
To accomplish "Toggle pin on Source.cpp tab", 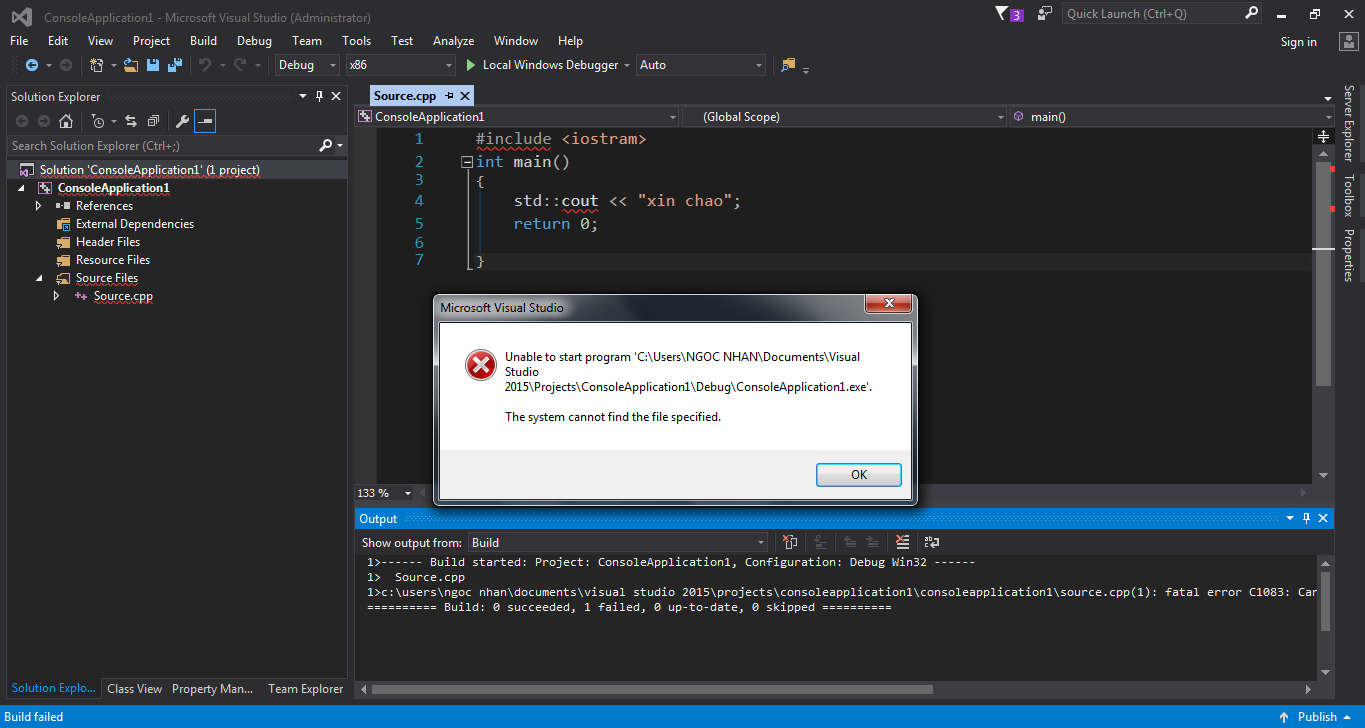I will click(449, 96).
